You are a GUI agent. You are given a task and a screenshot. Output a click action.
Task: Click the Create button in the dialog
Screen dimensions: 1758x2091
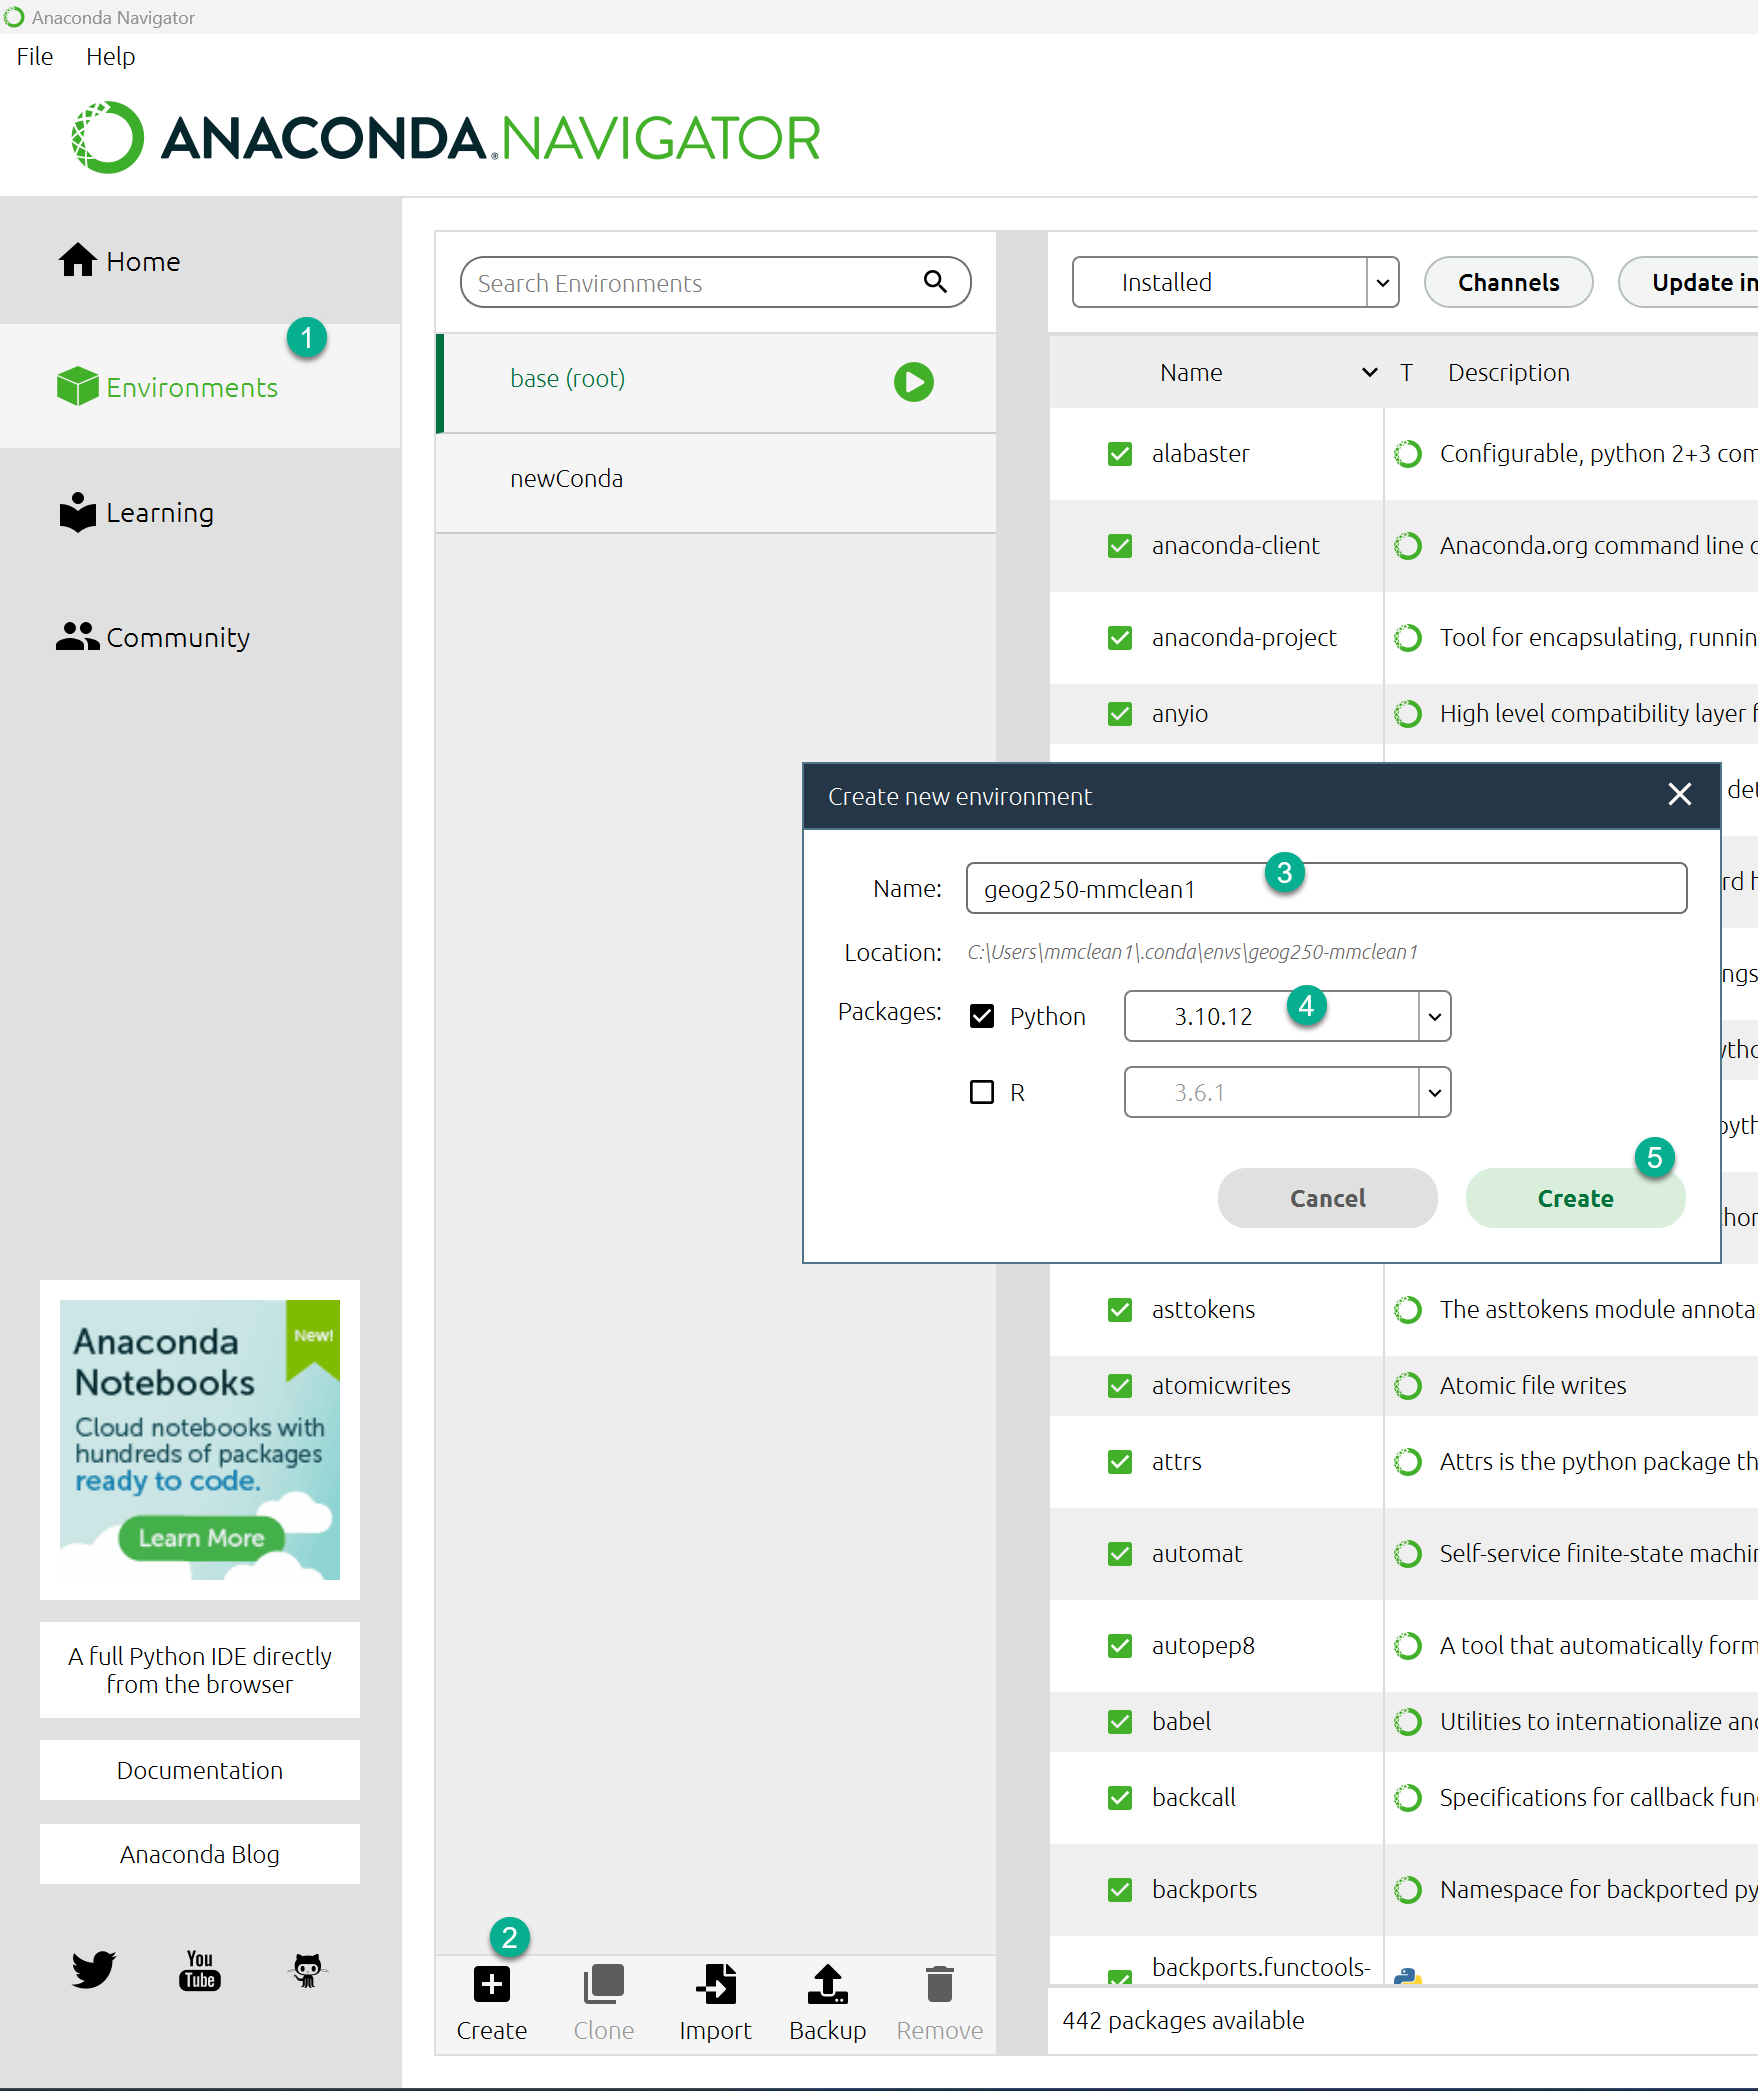(x=1574, y=1198)
